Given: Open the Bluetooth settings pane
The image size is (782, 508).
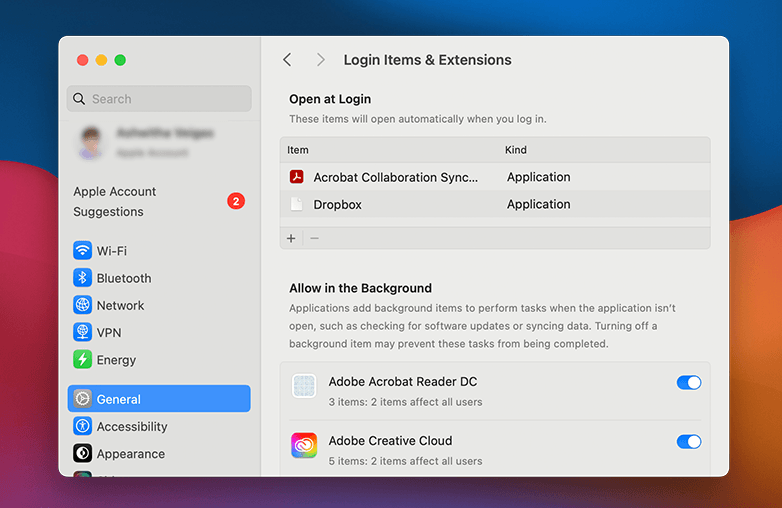Looking at the screenshot, I should (159, 278).
